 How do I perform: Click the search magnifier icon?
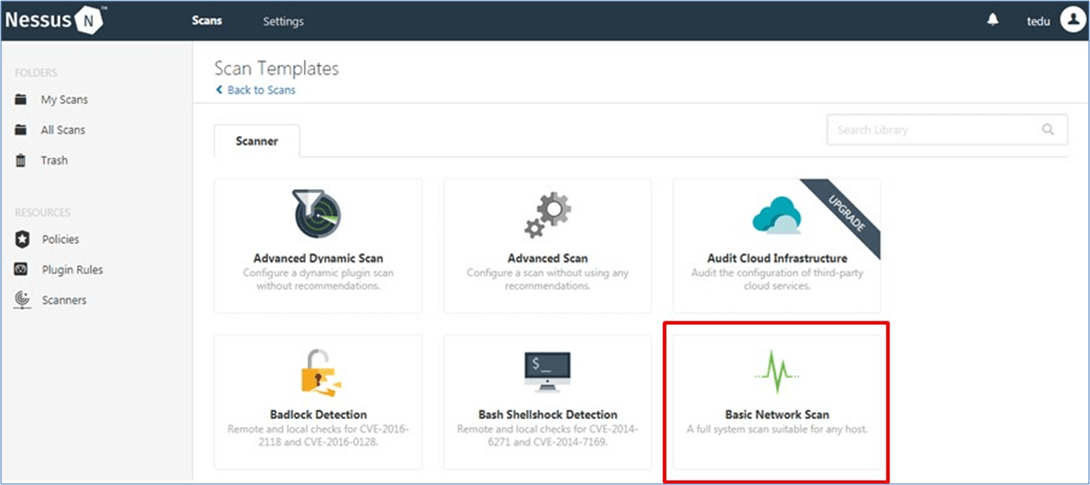coord(1048,129)
